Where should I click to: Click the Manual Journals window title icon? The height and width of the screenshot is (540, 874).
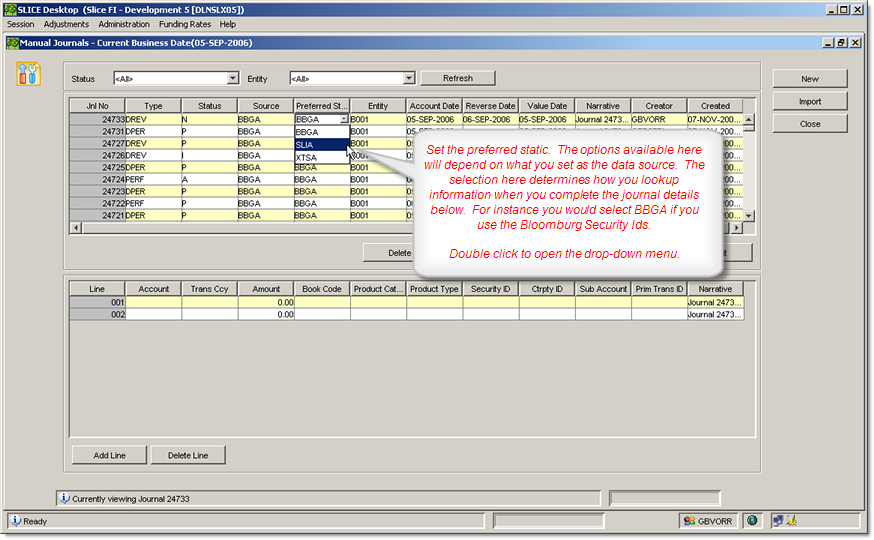(12, 43)
